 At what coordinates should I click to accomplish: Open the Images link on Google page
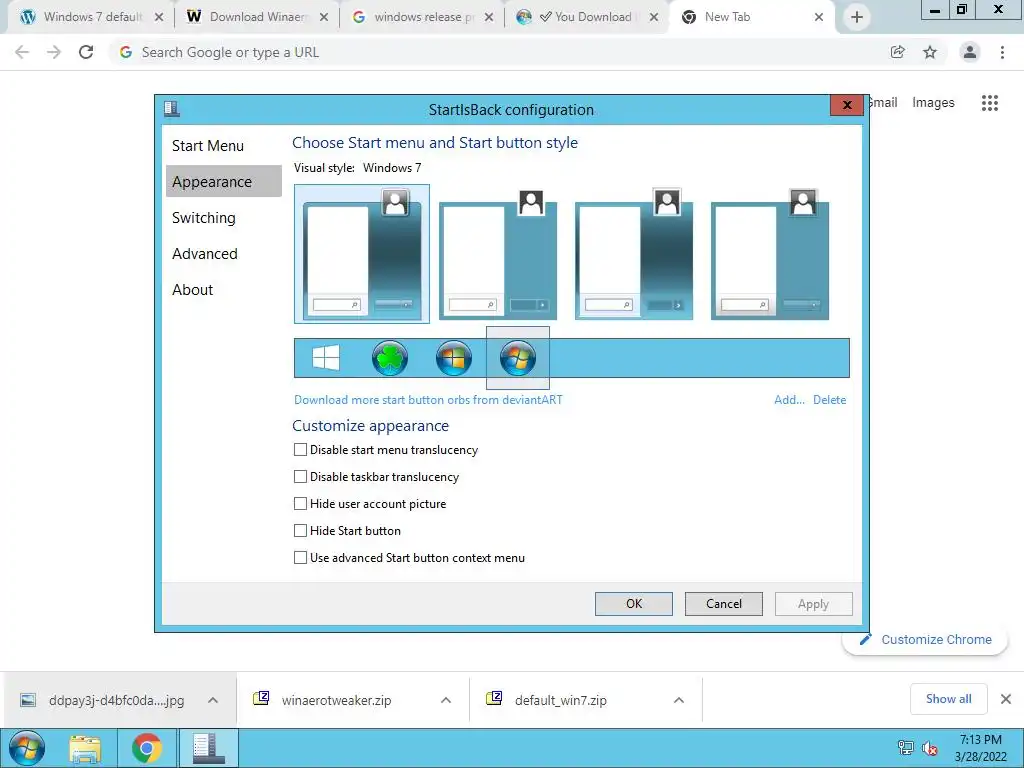[x=933, y=103]
